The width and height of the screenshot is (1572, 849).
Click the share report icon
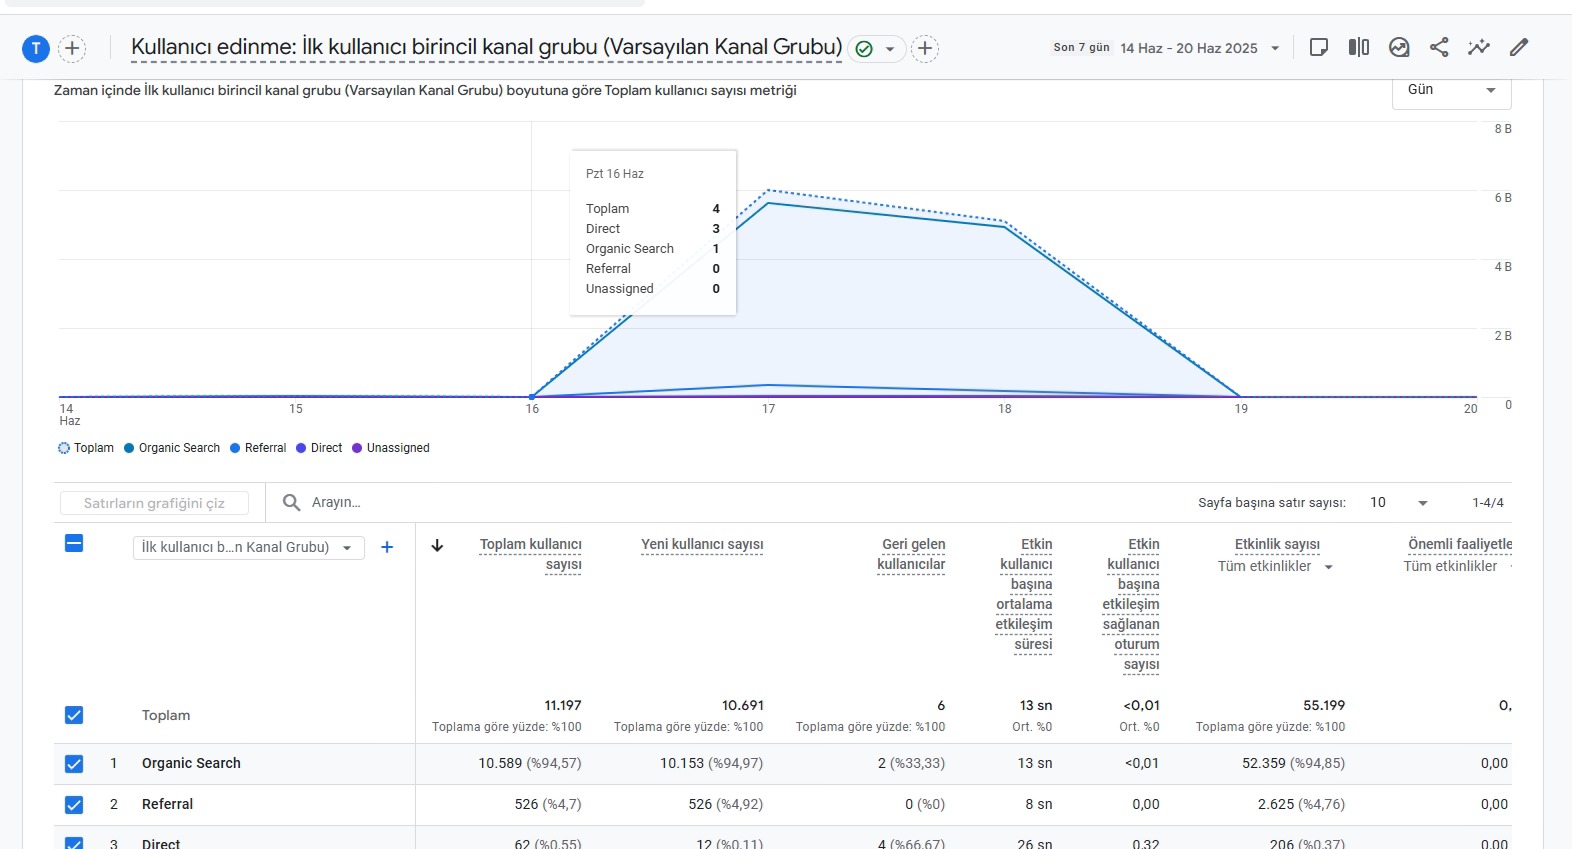tap(1439, 47)
